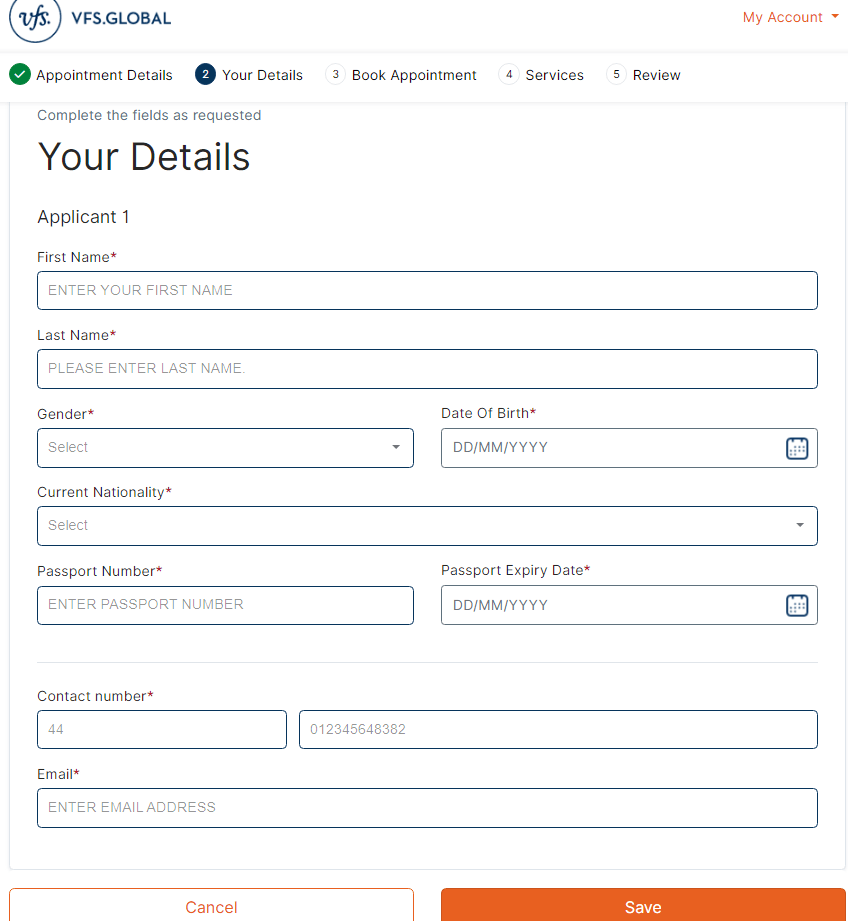The height and width of the screenshot is (921, 848).
Task: Open the My Account dropdown menu
Action: [x=790, y=17]
